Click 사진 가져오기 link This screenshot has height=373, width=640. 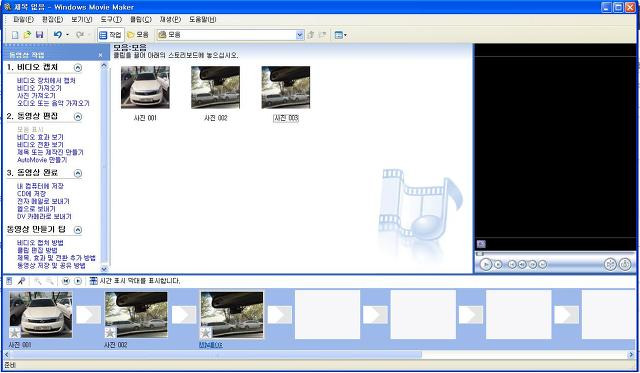[36, 95]
